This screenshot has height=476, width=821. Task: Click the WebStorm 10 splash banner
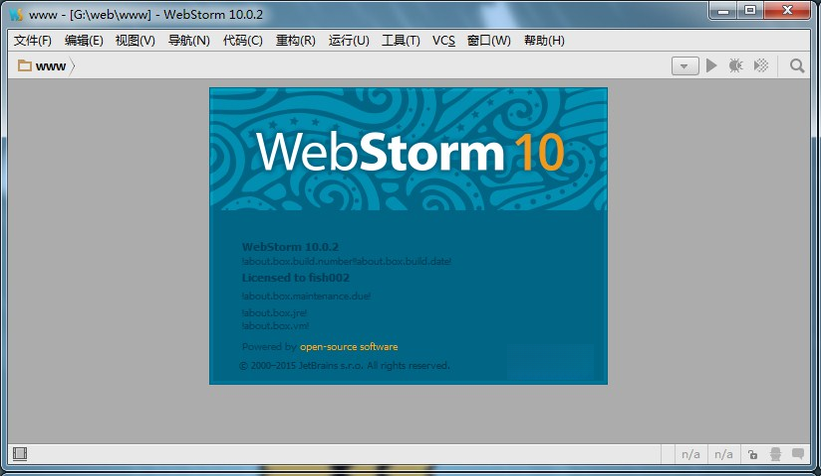(408, 149)
